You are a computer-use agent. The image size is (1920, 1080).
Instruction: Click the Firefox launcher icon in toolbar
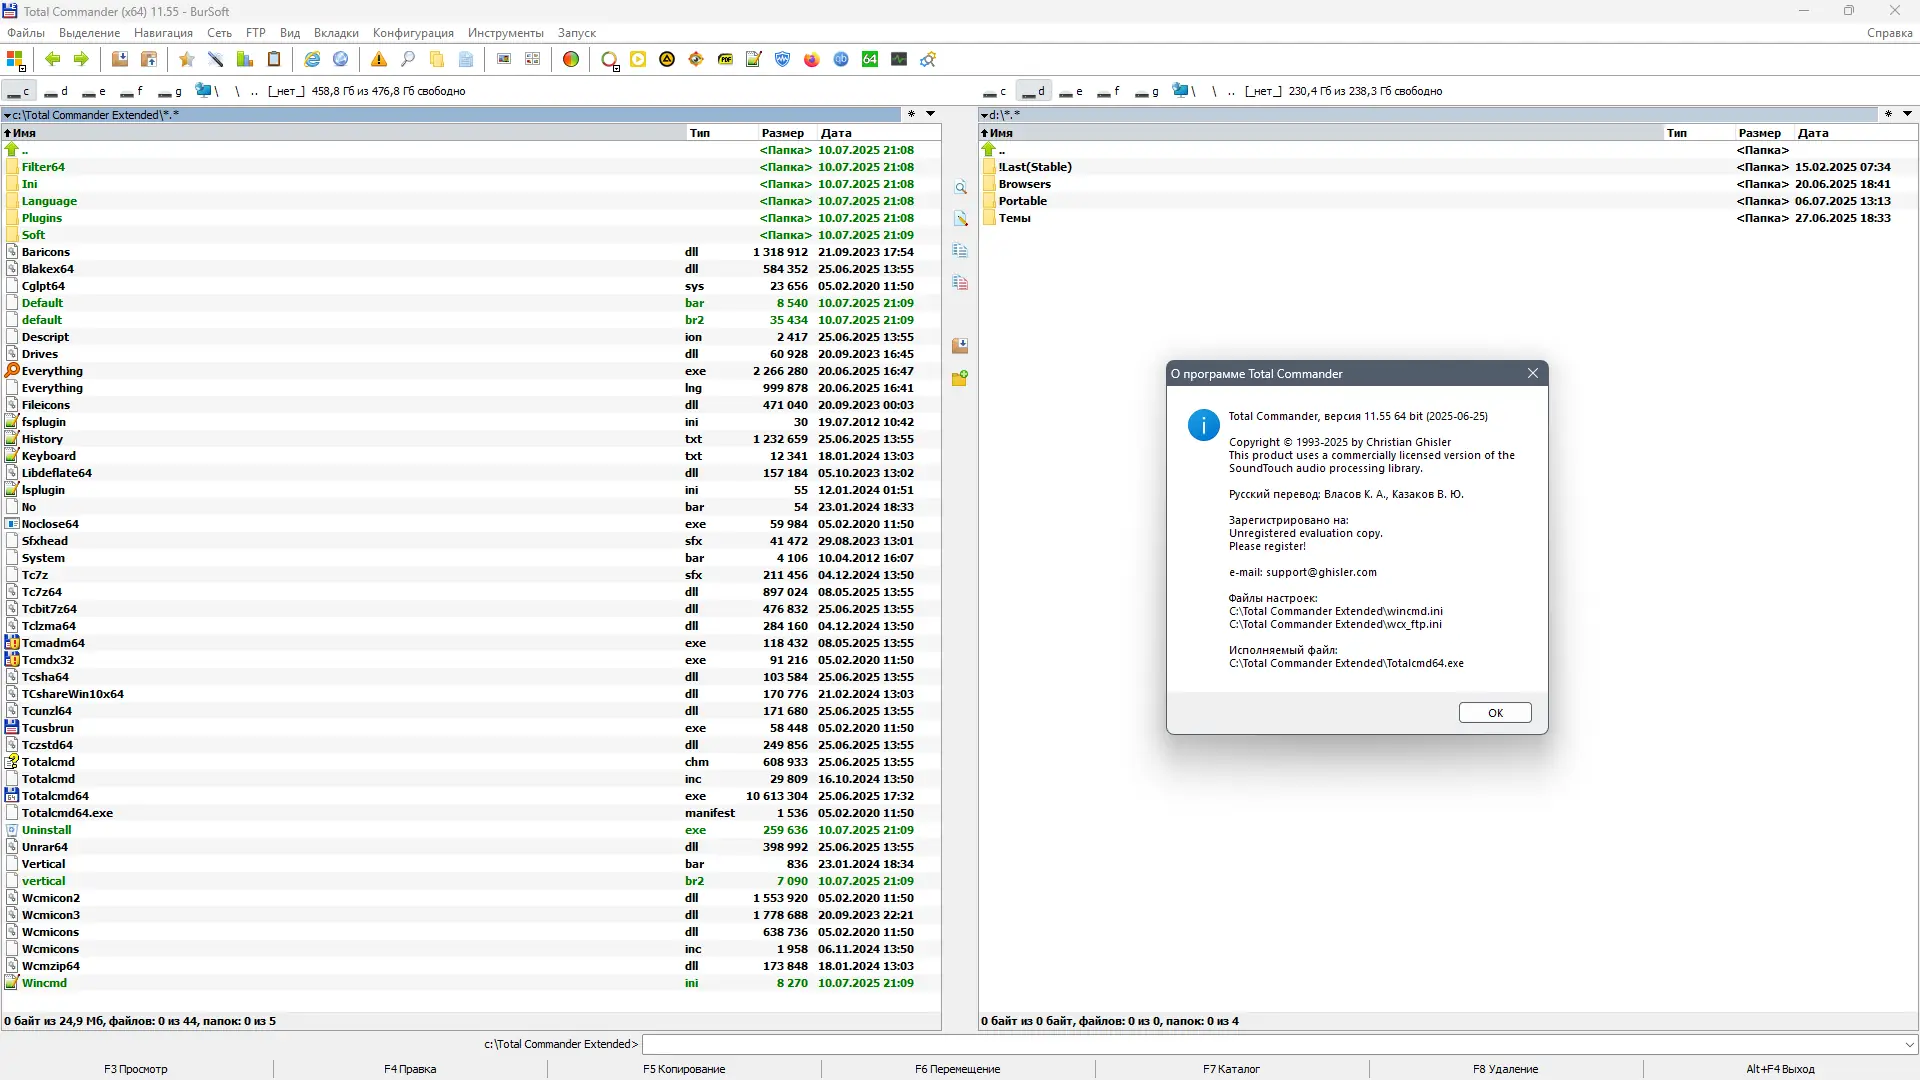pyautogui.click(x=812, y=60)
